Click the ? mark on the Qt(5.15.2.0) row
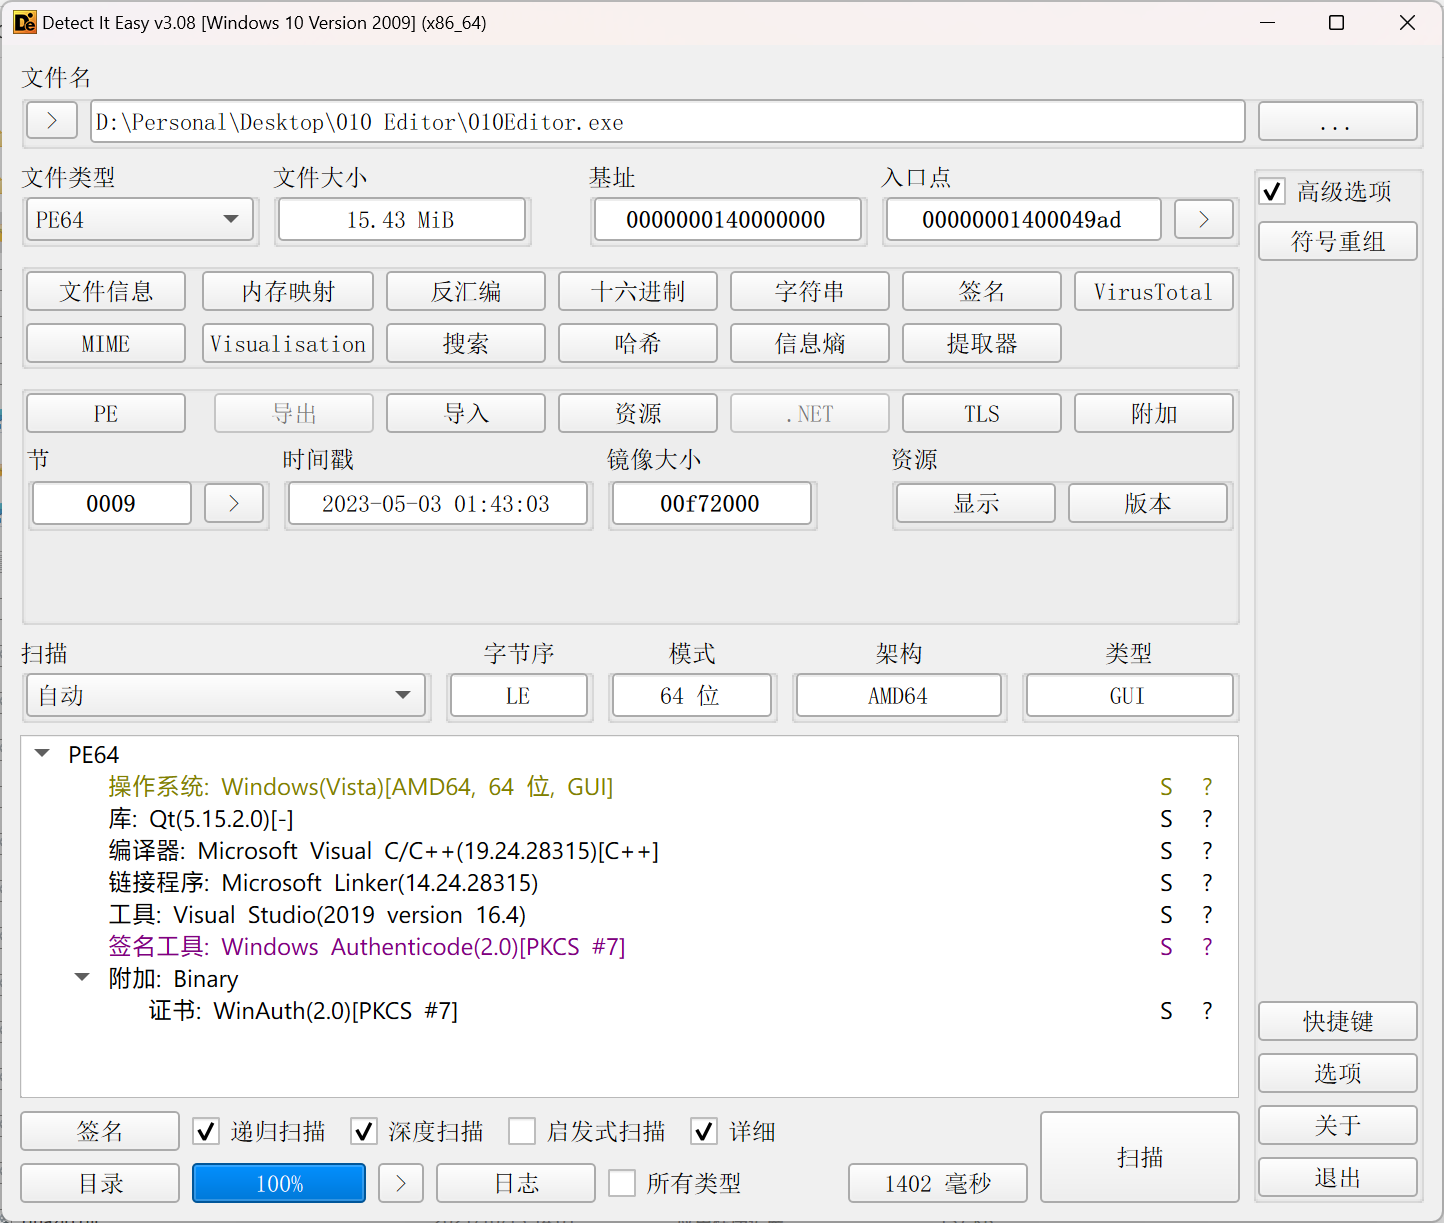 pyautogui.click(x=1207, y=819)
